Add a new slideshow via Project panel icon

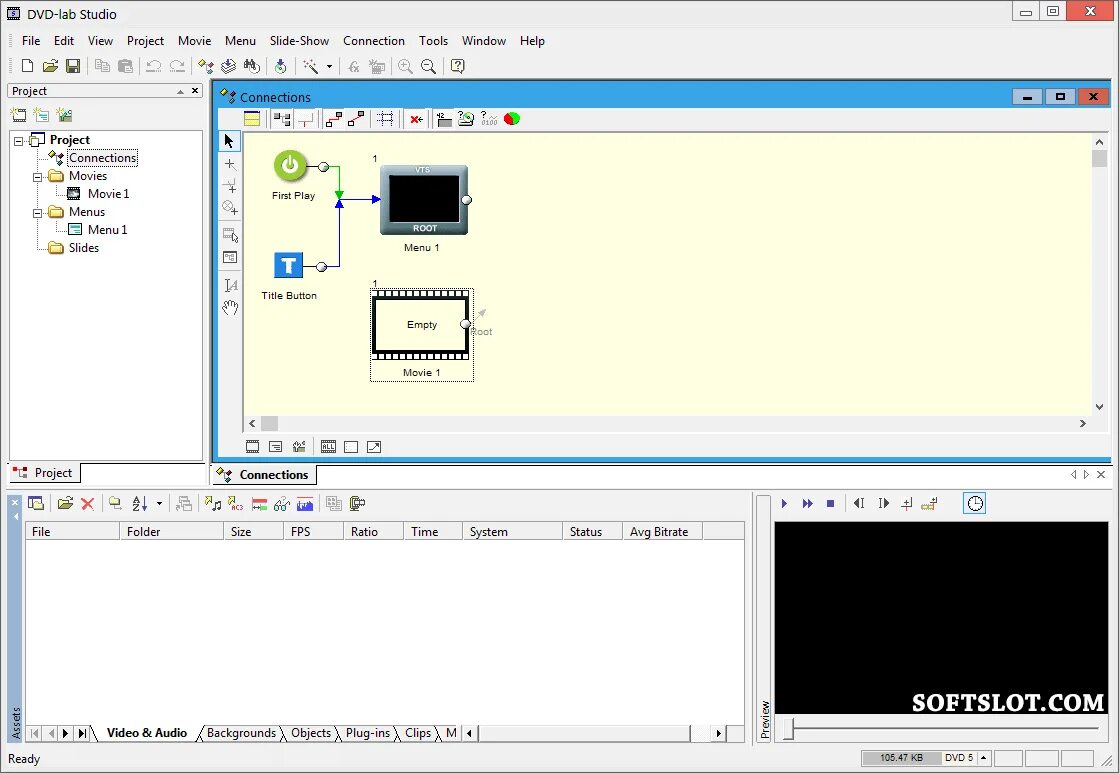pyautogui.click(x=64, y=115)
